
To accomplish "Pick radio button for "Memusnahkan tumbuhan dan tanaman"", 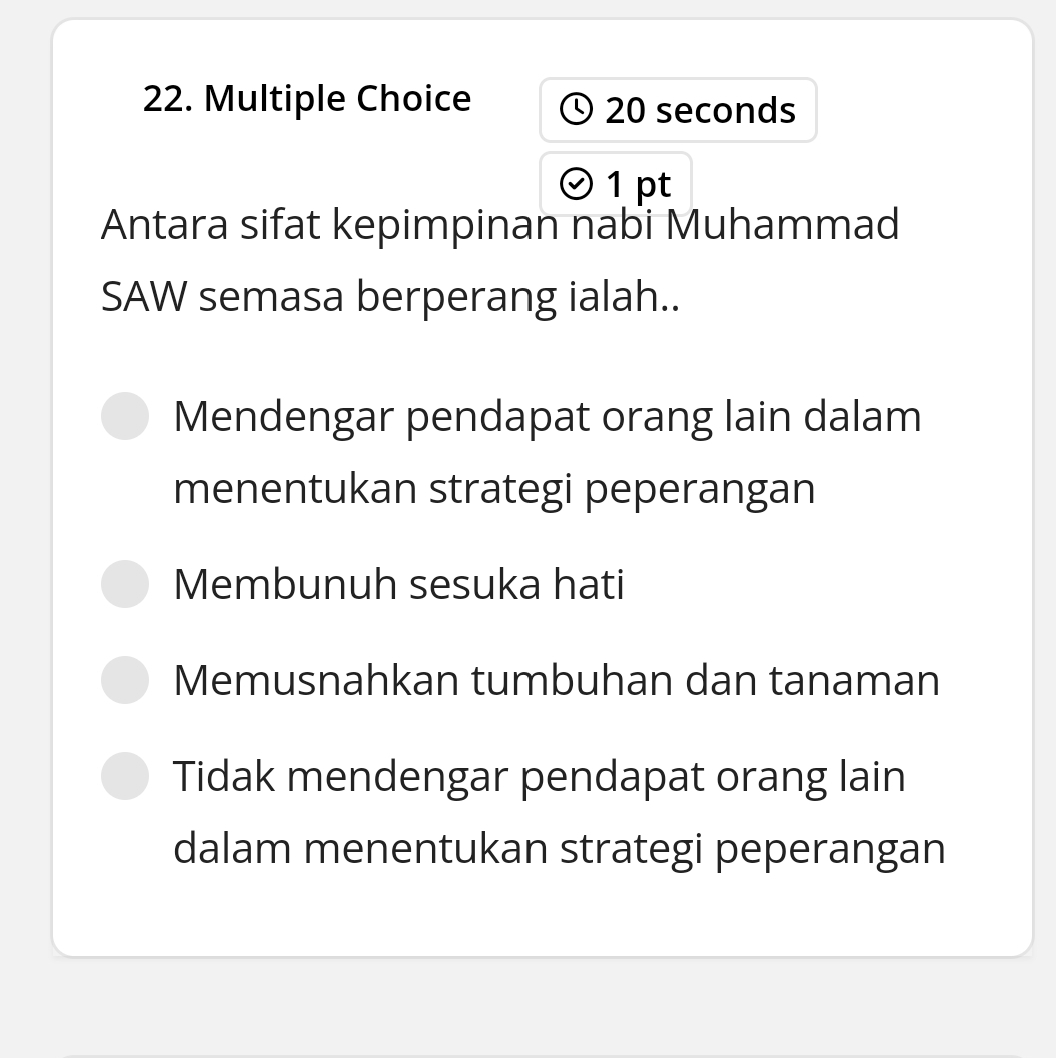I will tap(125, 680).
